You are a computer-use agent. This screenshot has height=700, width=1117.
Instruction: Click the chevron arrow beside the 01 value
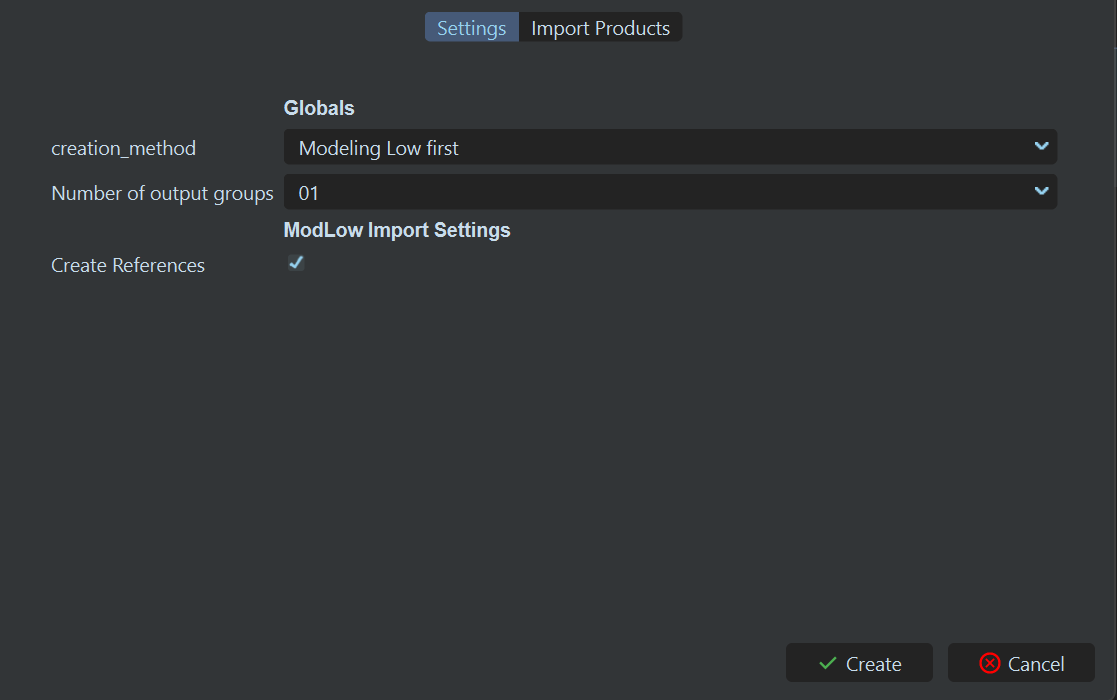(1041, 192)
